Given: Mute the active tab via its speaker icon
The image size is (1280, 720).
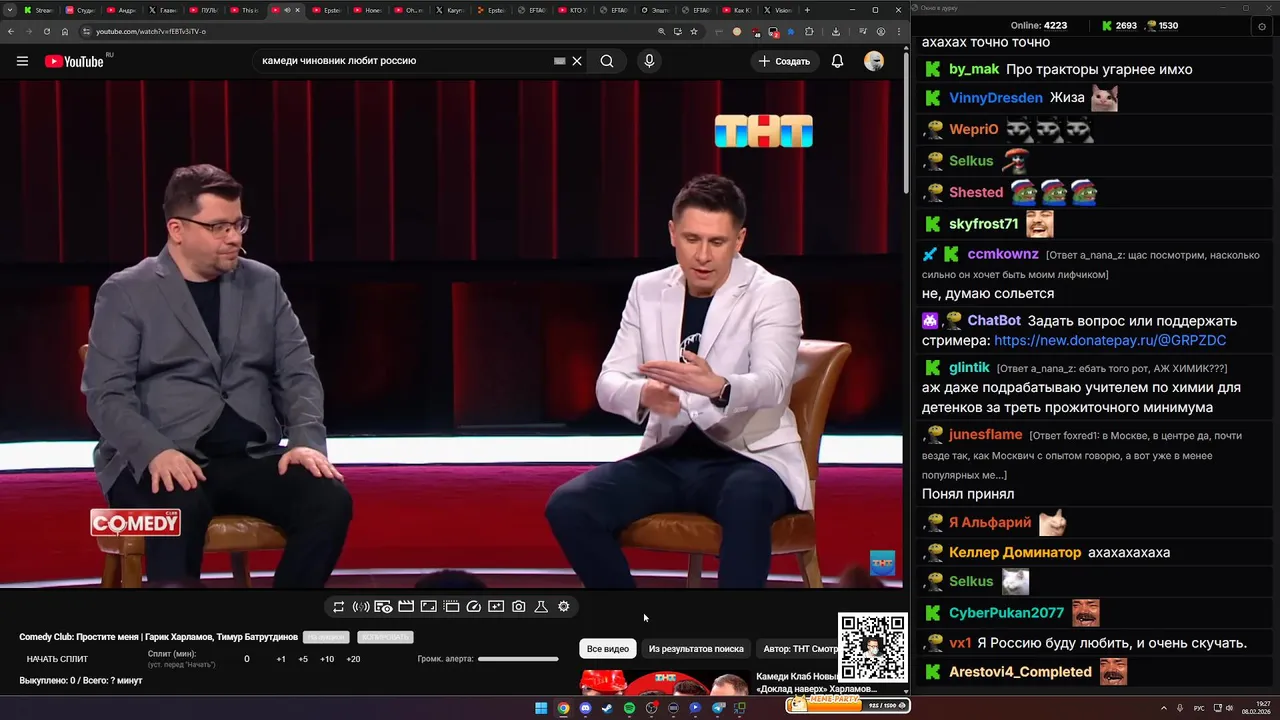Looking at the screenshot, I should [287, 10].
